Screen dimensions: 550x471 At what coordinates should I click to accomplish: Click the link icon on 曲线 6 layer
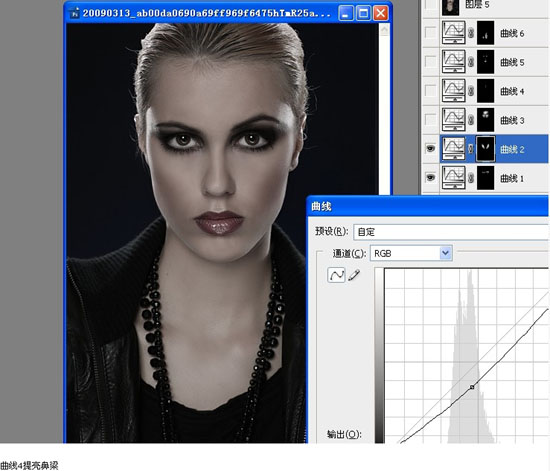click(x=471, y=33)
